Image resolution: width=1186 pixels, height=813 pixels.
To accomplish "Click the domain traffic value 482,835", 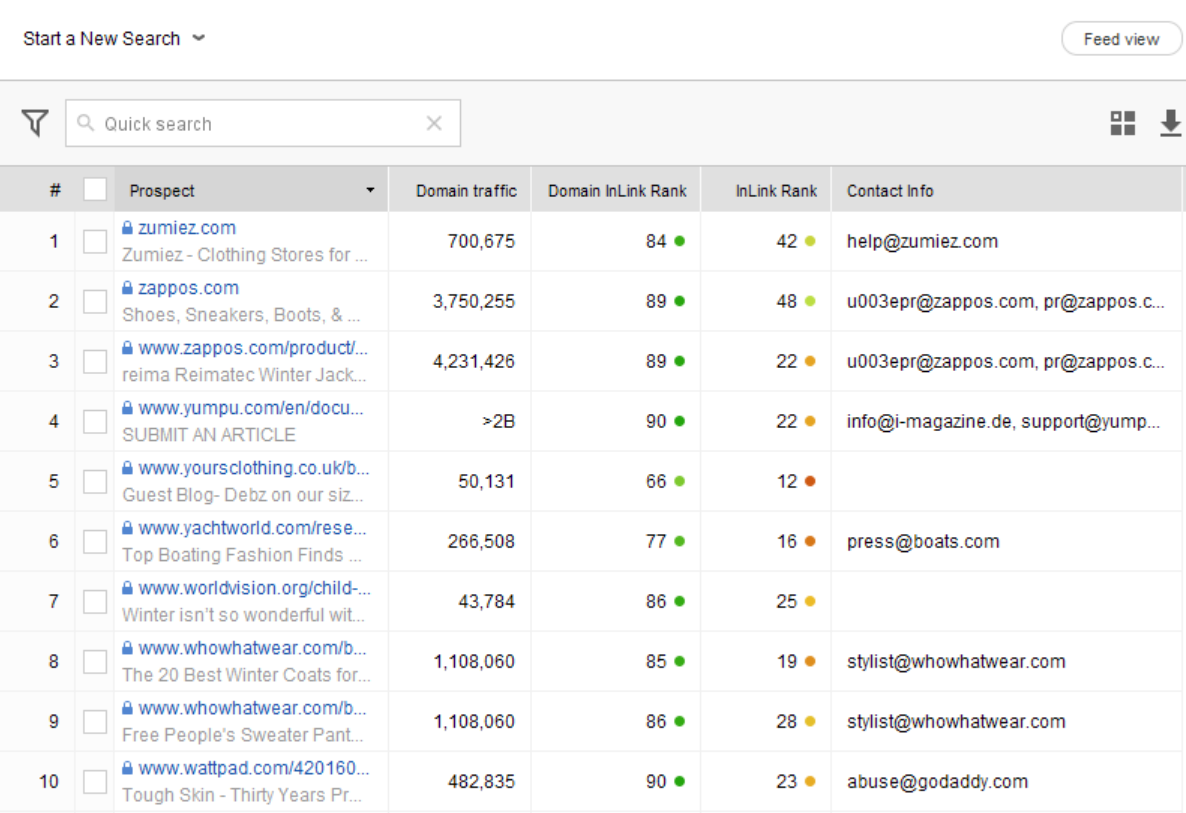I will tap(481, 781).
